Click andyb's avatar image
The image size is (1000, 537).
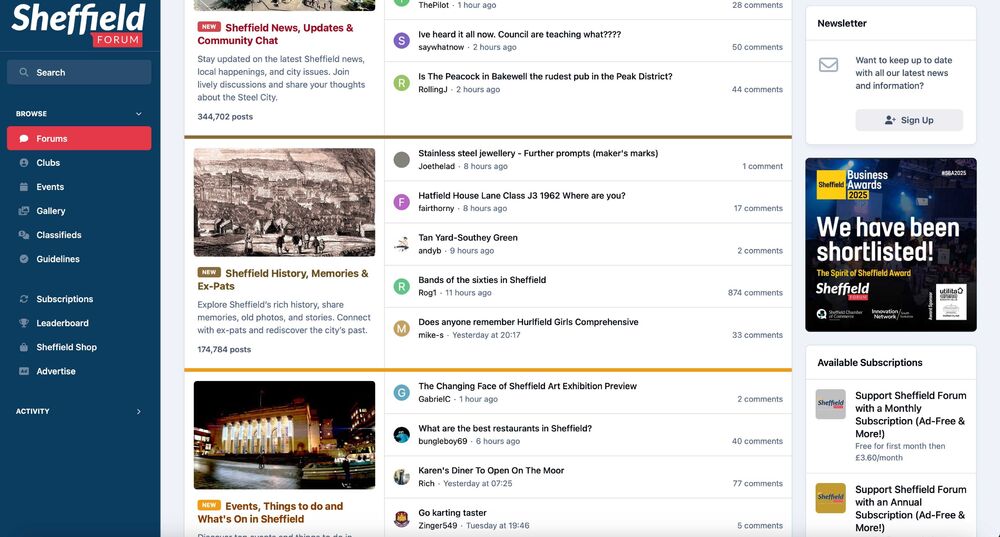tap(401, 244)
